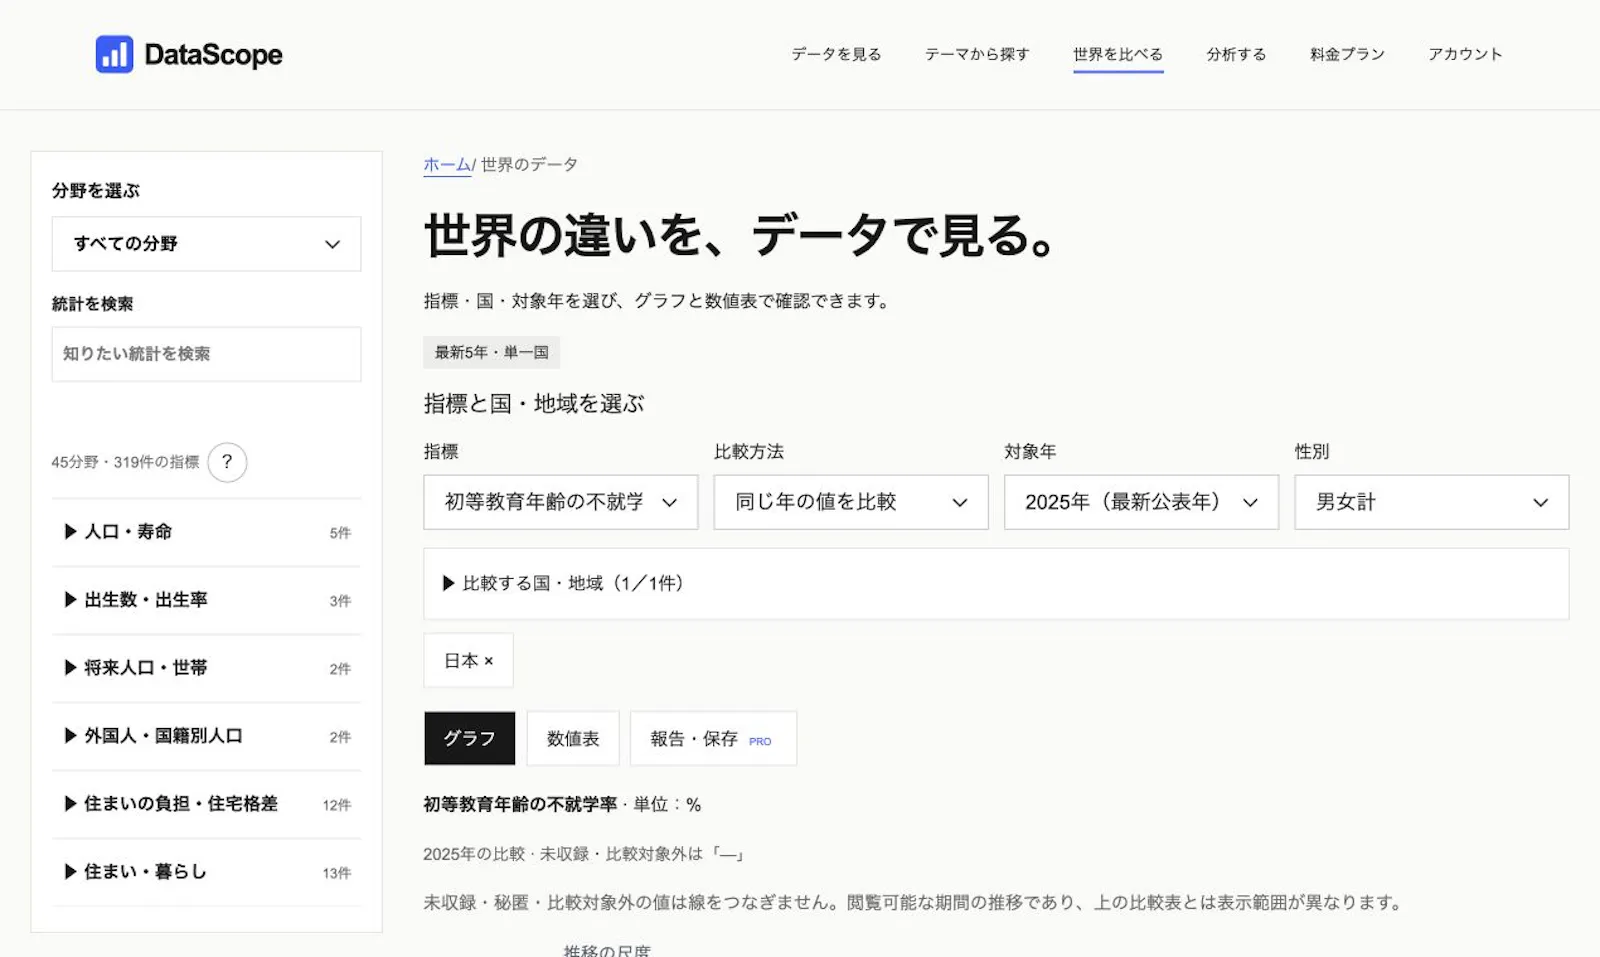Image resolution: width=1600 pixels, height=957 pixels.
Task: Click the DataScope brand name
Action: (x=213, y=54)
